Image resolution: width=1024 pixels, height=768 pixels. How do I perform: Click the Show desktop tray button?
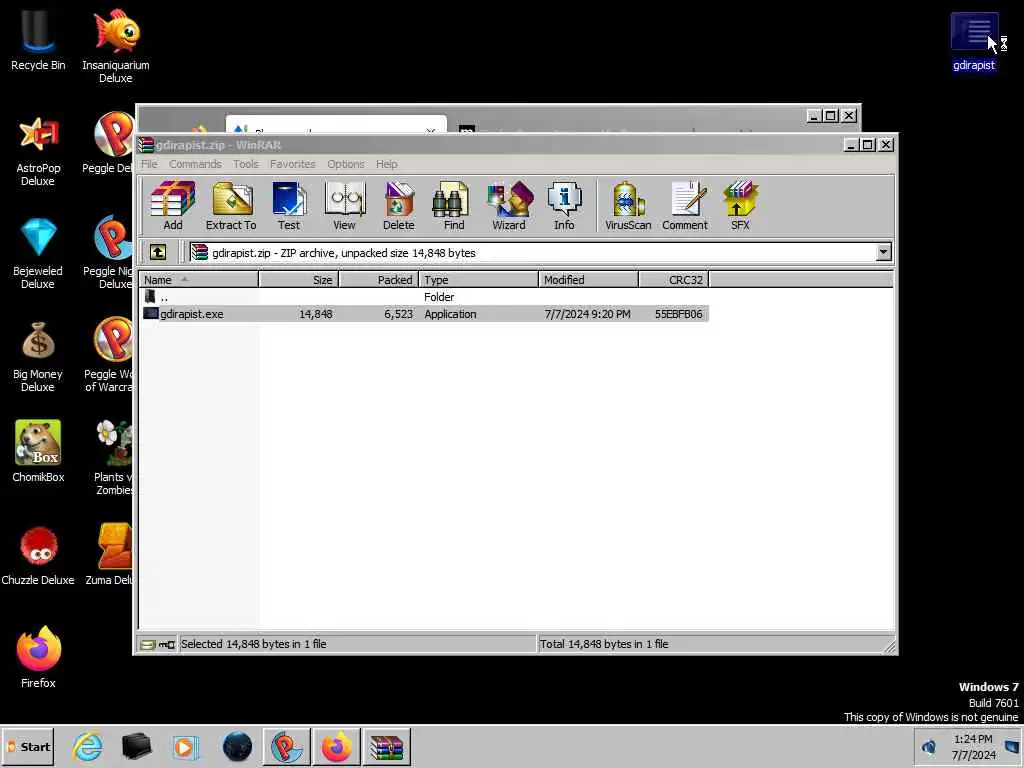point(1013,747)
